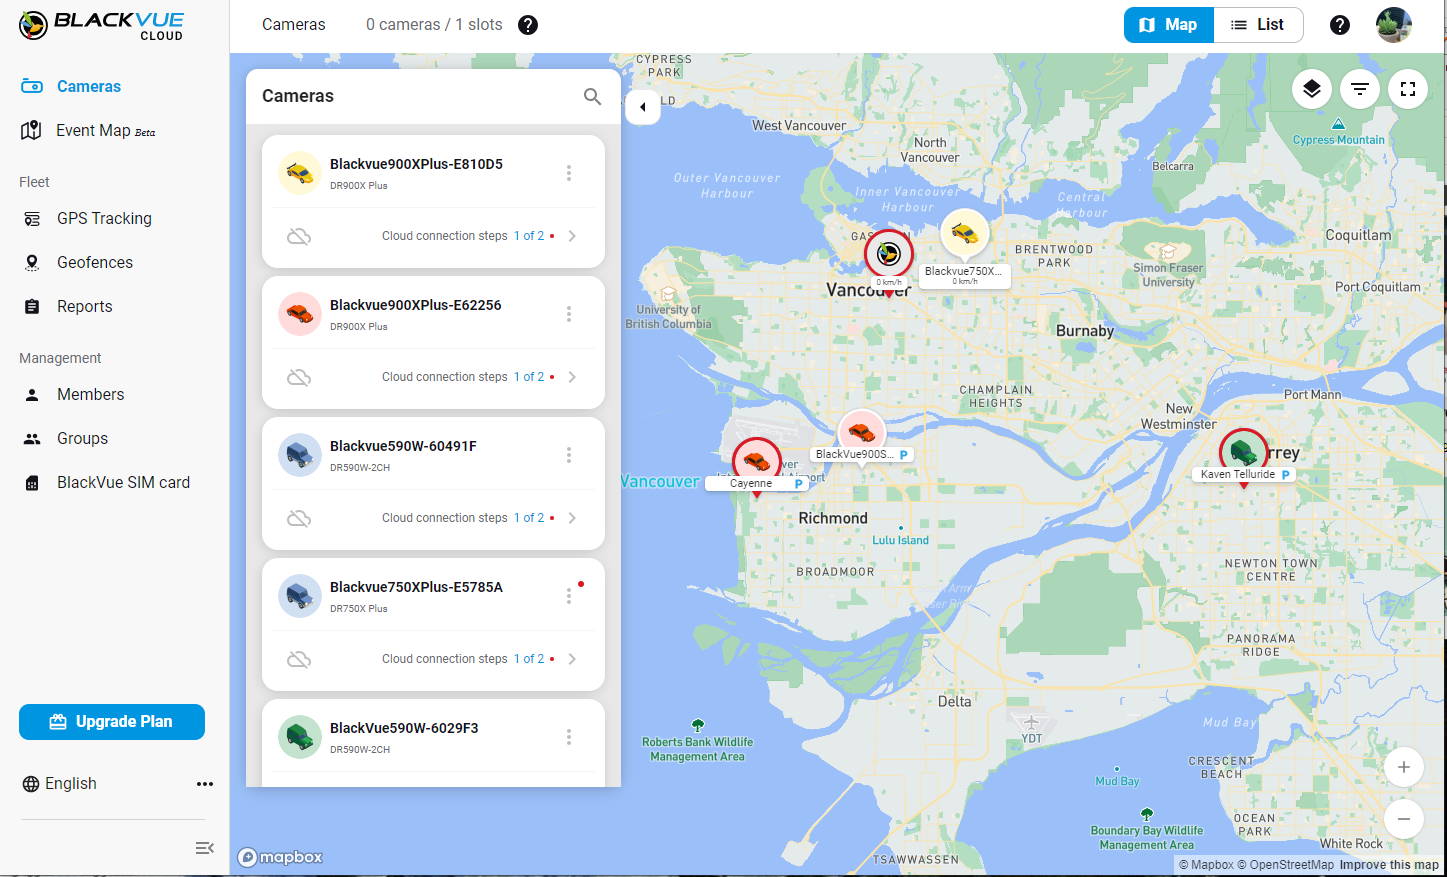The image size is (1447, 877).
Task: Select camera name Blackvue750XPlus-E5785A
Action: point(416,587)
